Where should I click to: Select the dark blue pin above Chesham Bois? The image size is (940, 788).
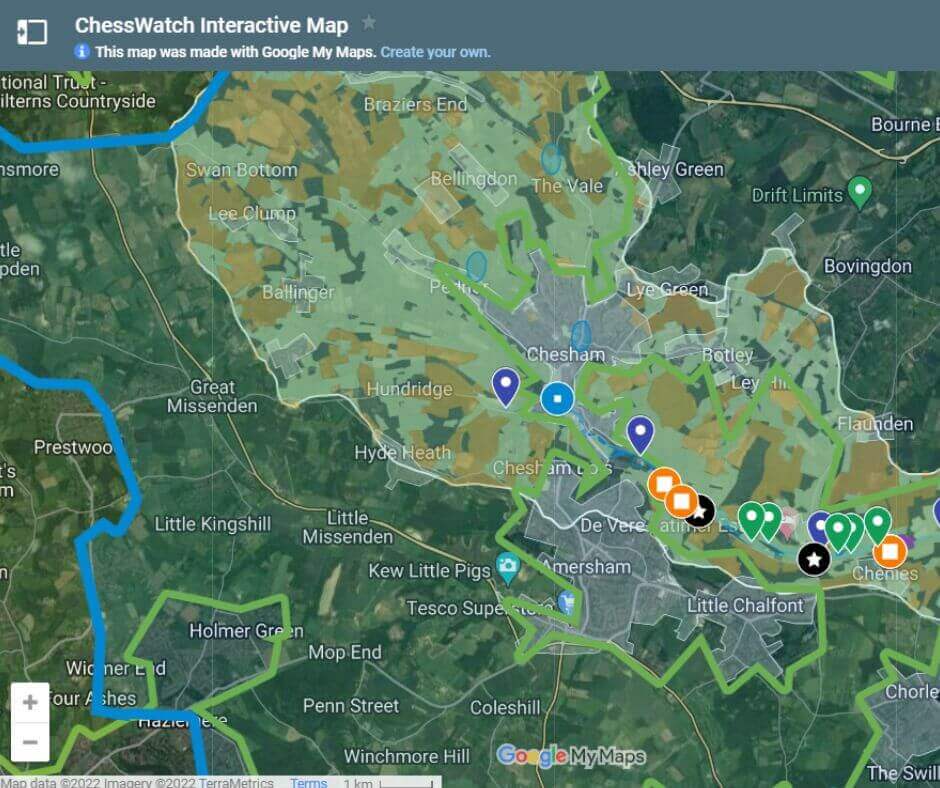pos(640,432)
